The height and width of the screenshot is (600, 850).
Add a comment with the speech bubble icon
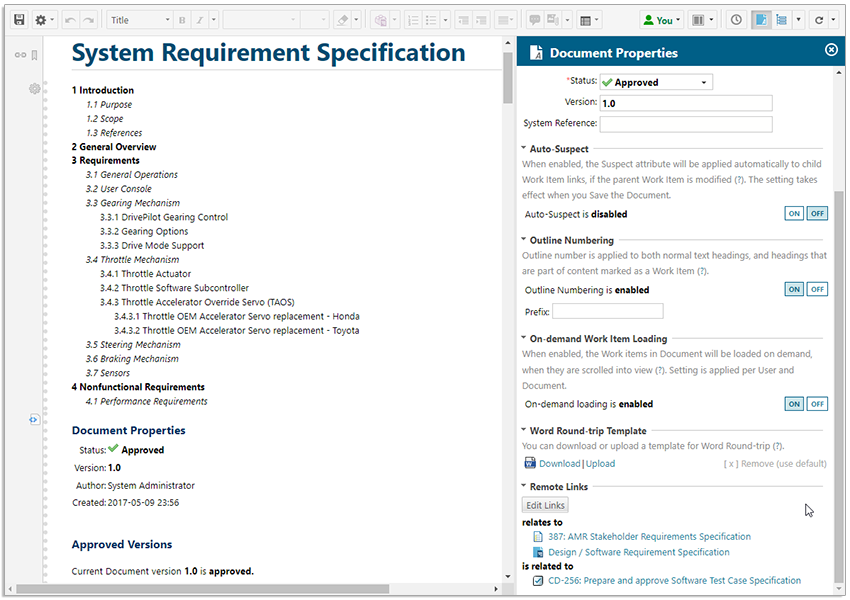535,20
